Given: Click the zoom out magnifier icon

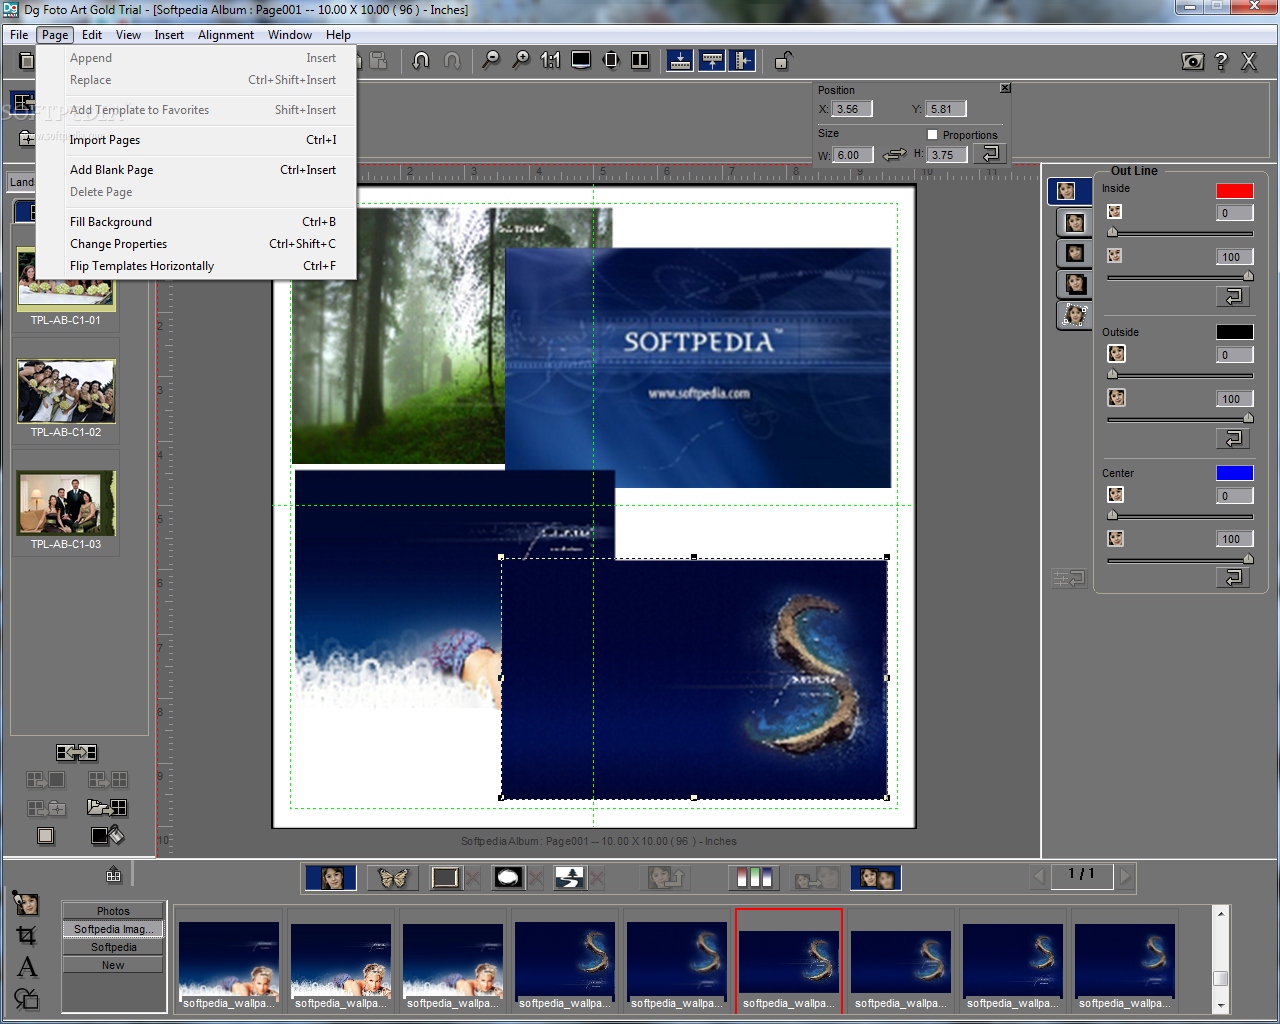Looking at the screenshot, I should 491,61.
